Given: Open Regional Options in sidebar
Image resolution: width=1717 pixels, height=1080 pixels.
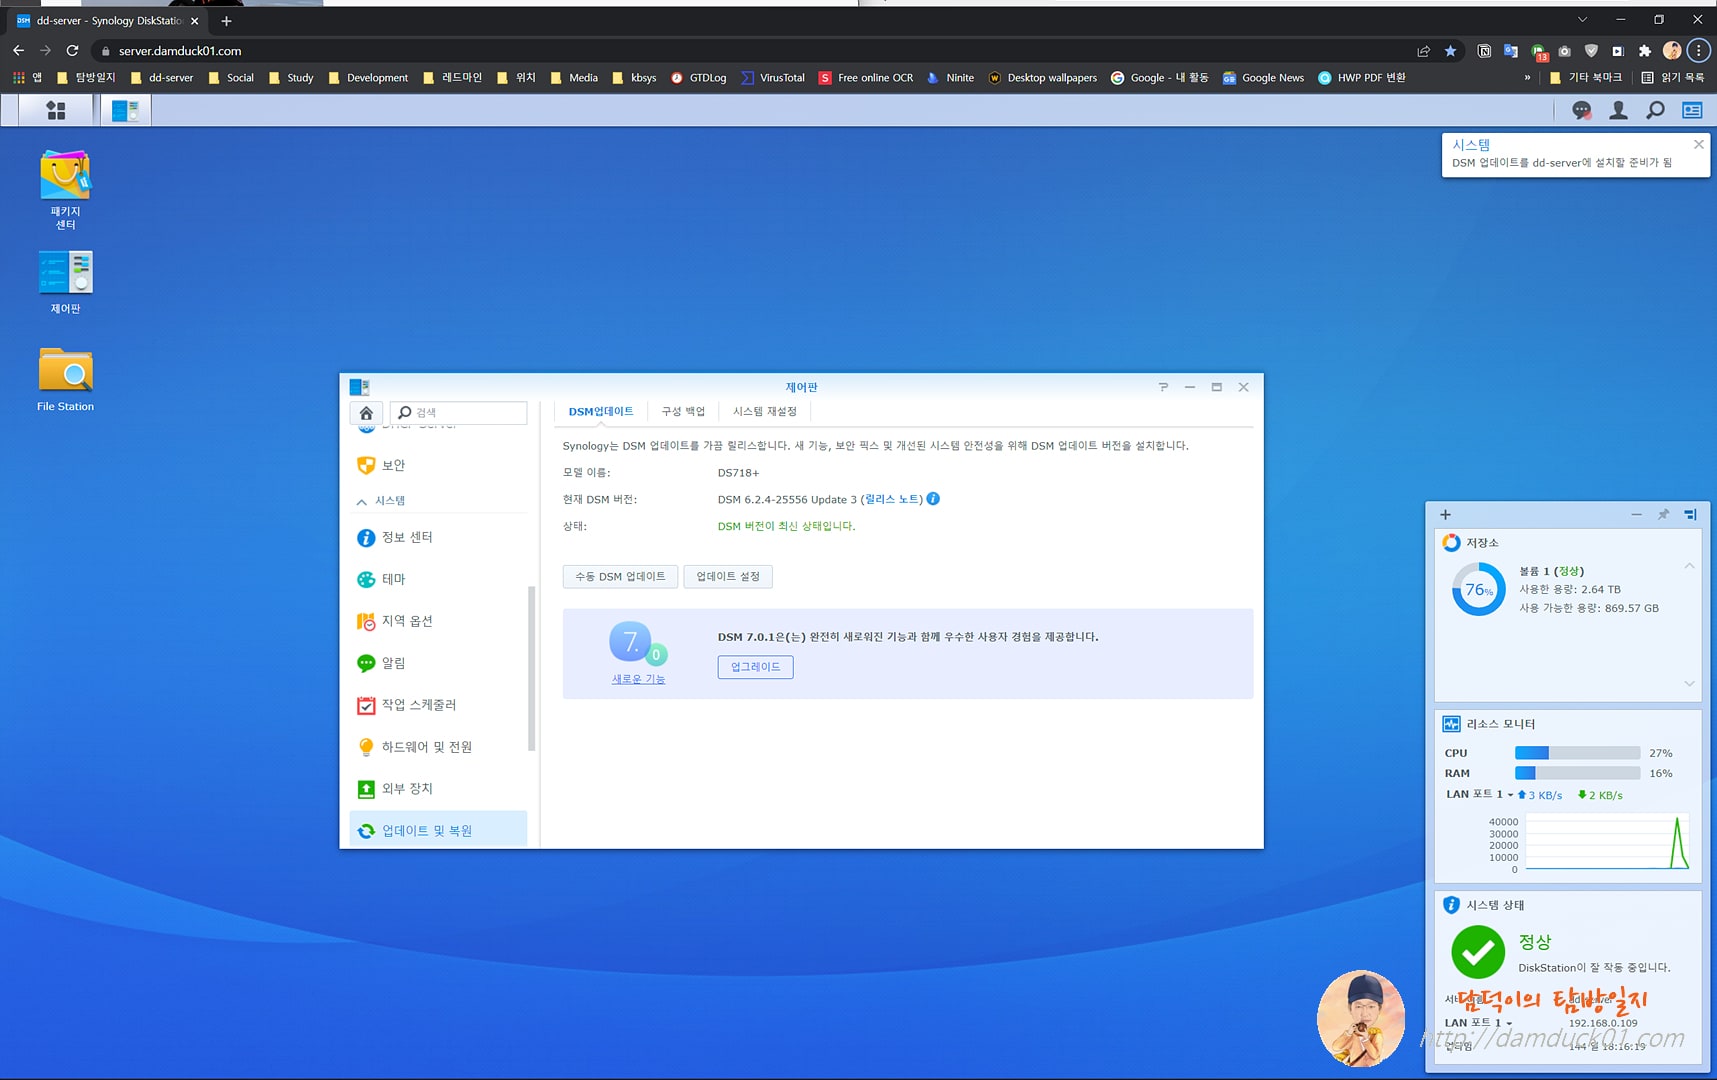Looking at the screenshot, I should point(439,621).
